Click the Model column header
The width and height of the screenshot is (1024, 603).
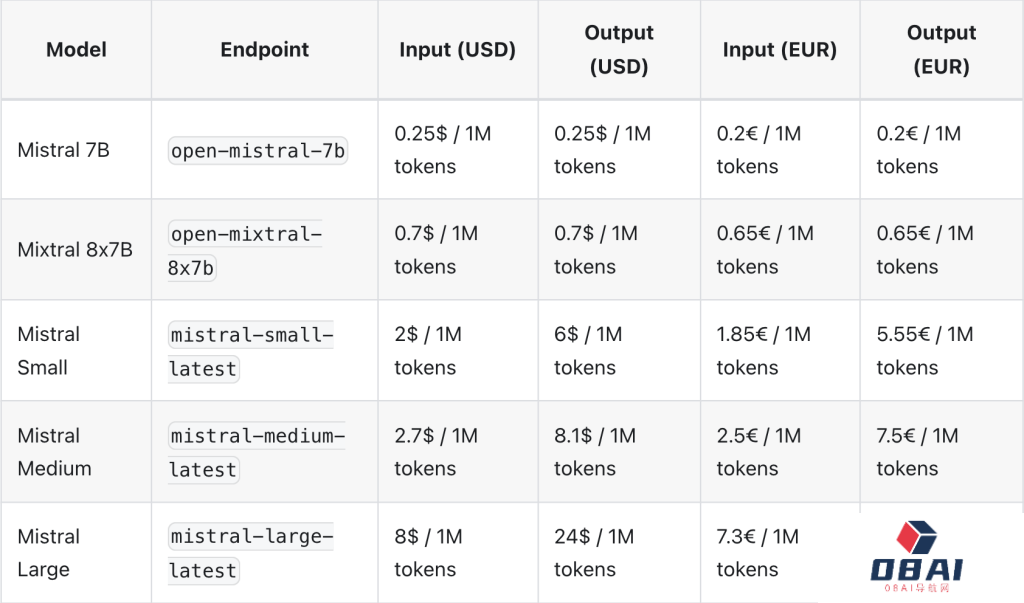click(x=76, y=49)
